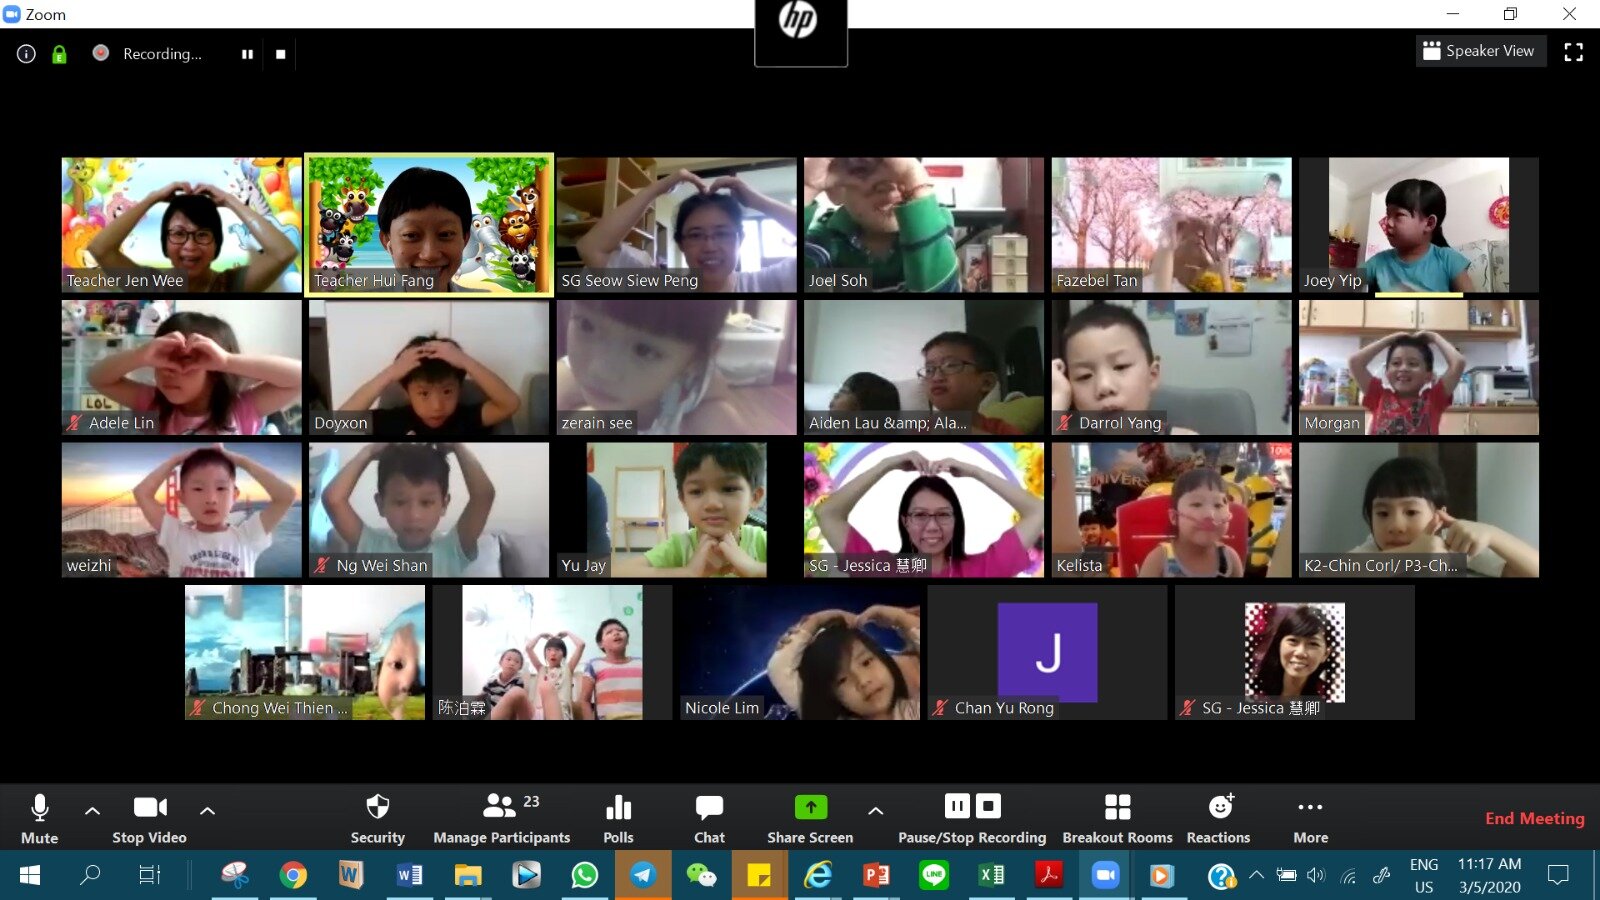Click the "Yu Jay" name label
The width and height of the screenshot is (1600, 900).
[583, 566]
